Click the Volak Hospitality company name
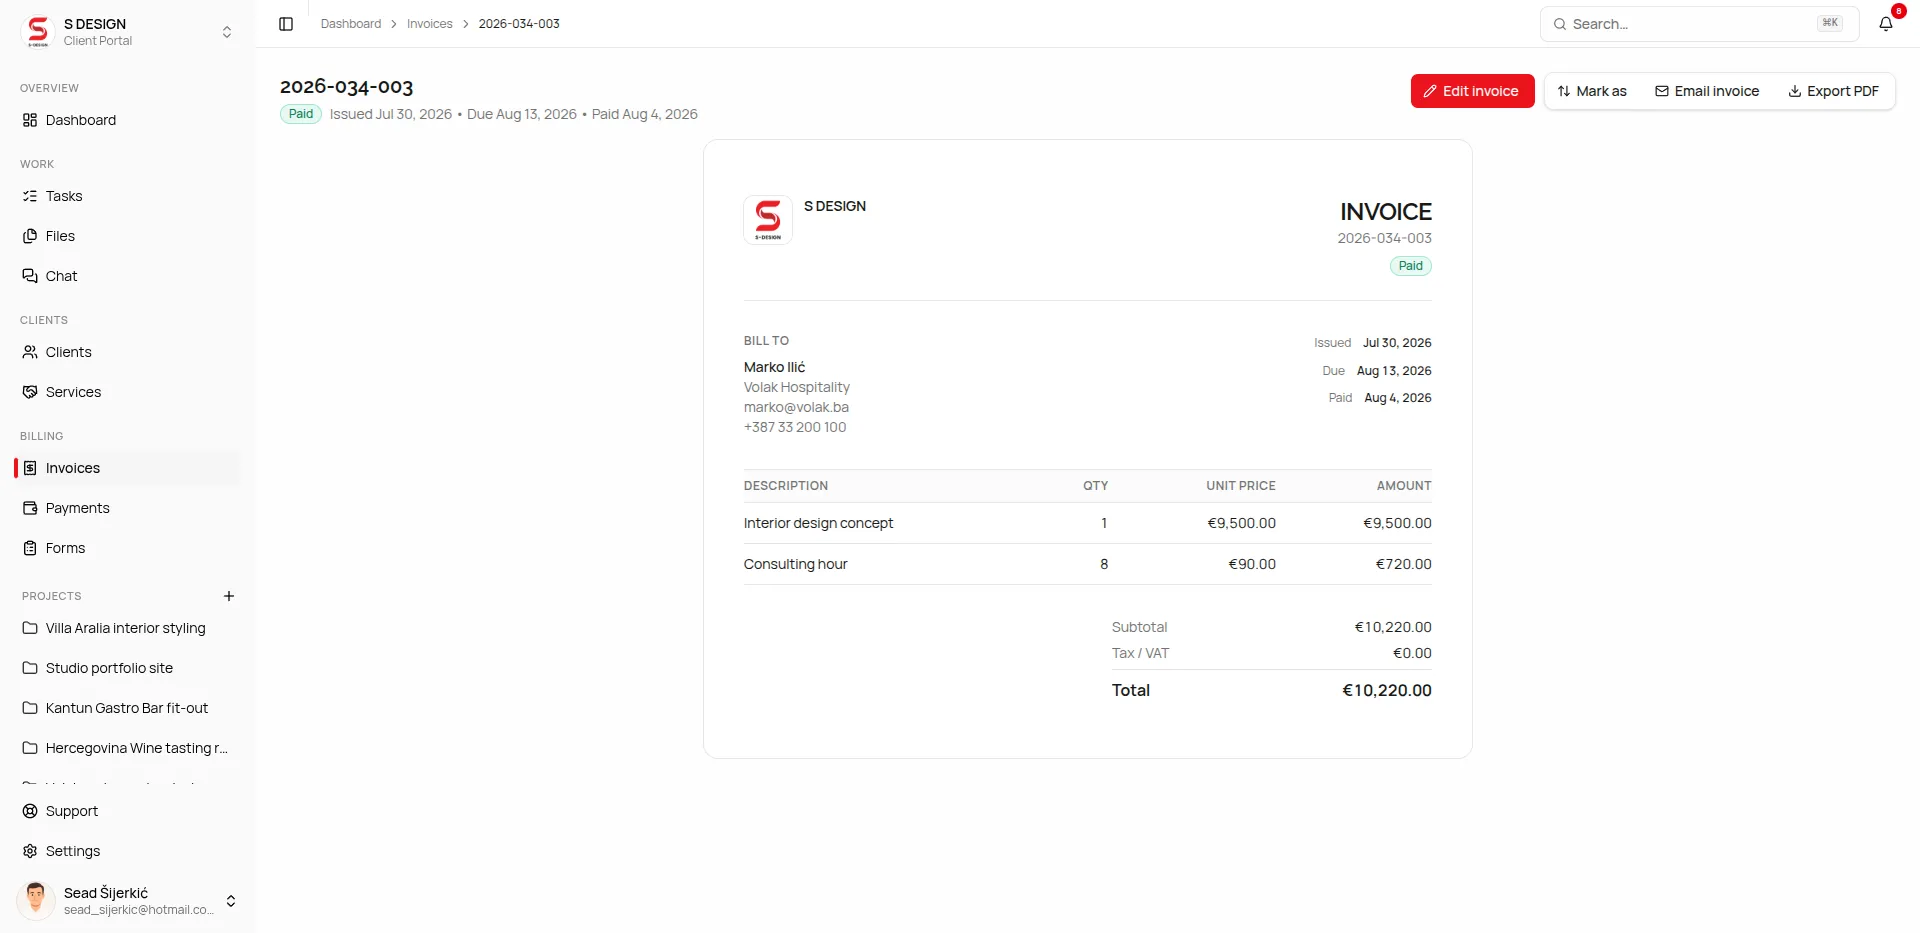1920x933 pixels. coord(797,387)
